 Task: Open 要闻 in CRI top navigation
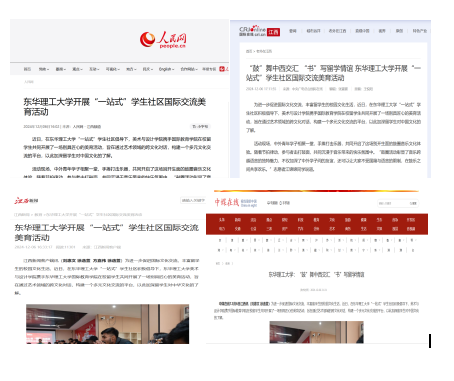[x=293, y=31]
